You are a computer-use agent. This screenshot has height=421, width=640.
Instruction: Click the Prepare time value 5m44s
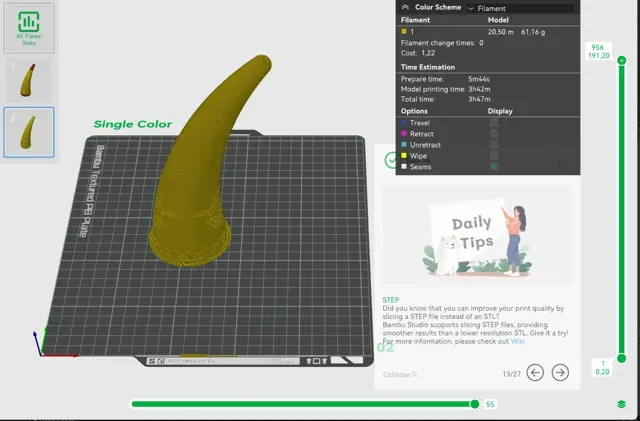coord(479,79)
